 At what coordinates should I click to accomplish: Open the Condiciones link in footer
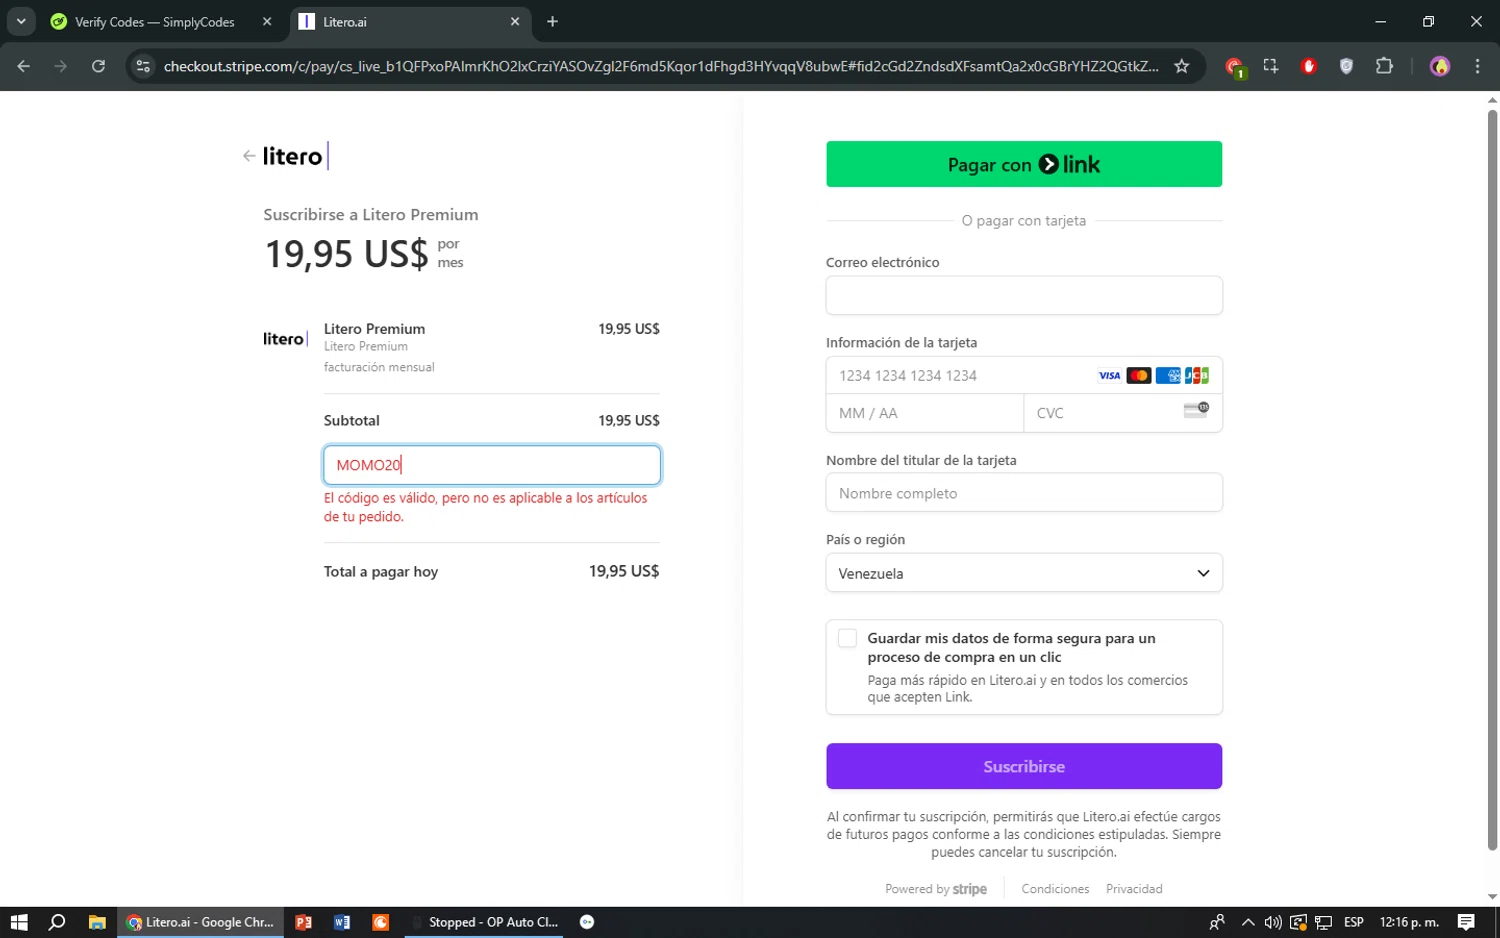(1055, 889)
